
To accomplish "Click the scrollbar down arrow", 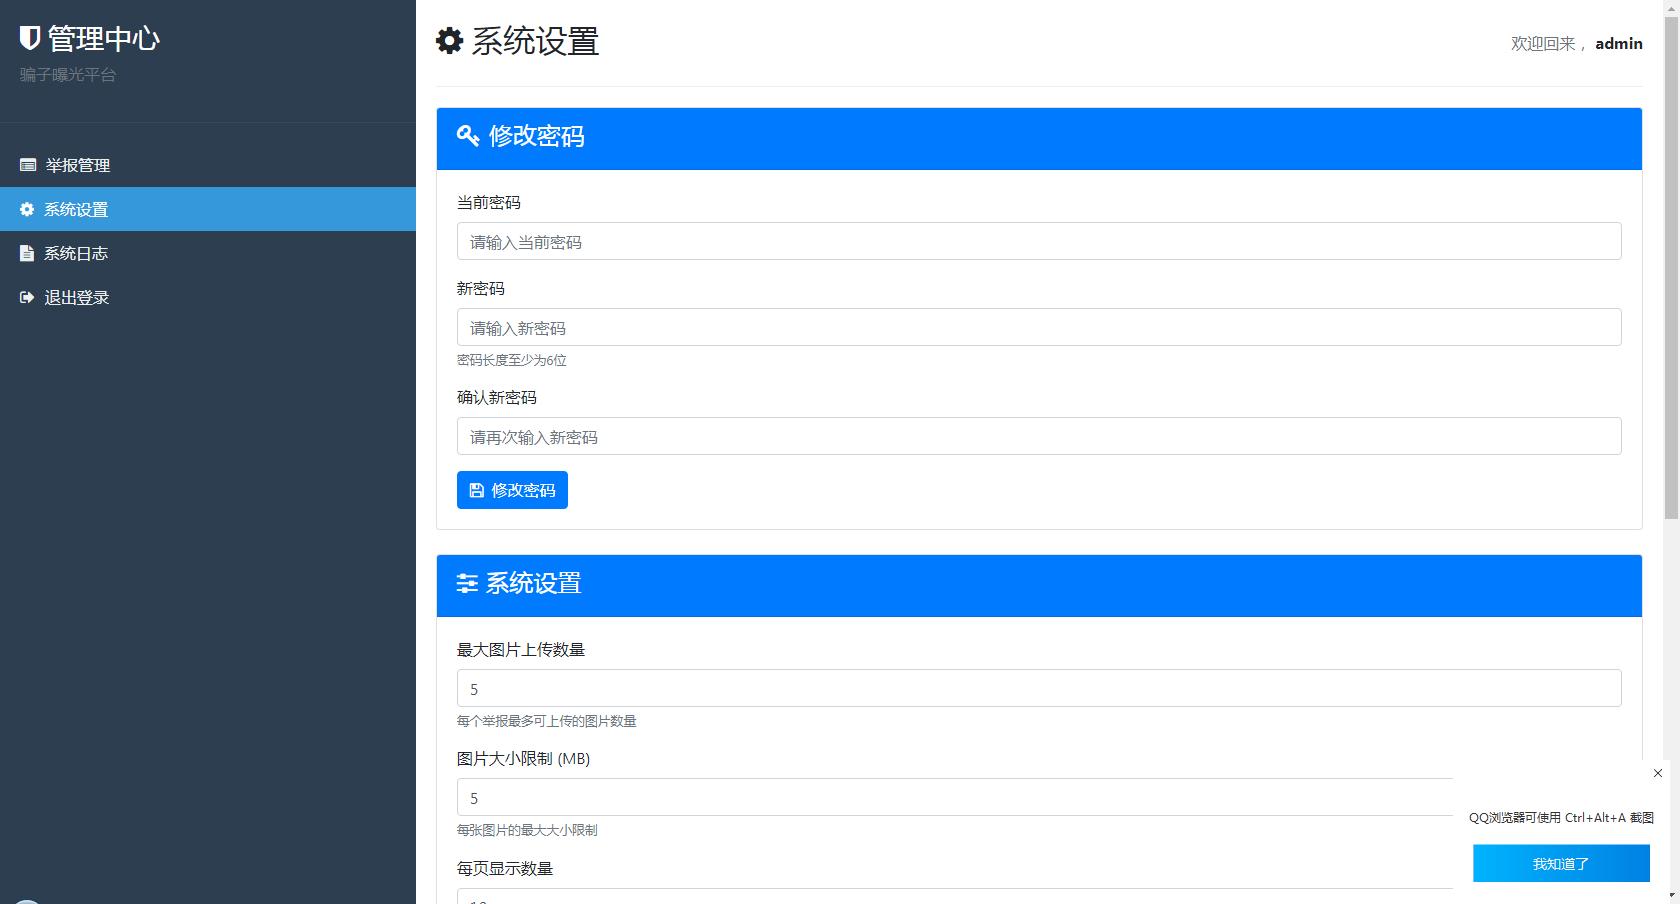I will coord(1671,896).
